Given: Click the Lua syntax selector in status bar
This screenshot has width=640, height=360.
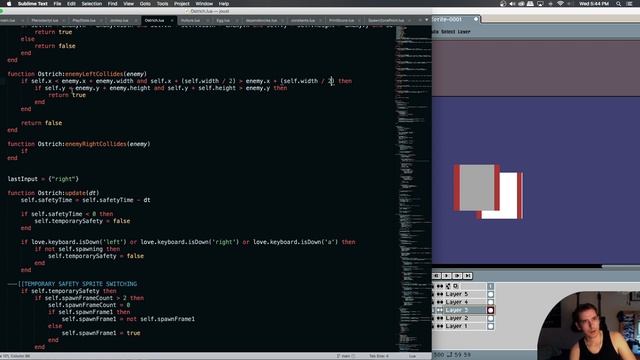Looking at the screenshot, I should click(412, 356).
